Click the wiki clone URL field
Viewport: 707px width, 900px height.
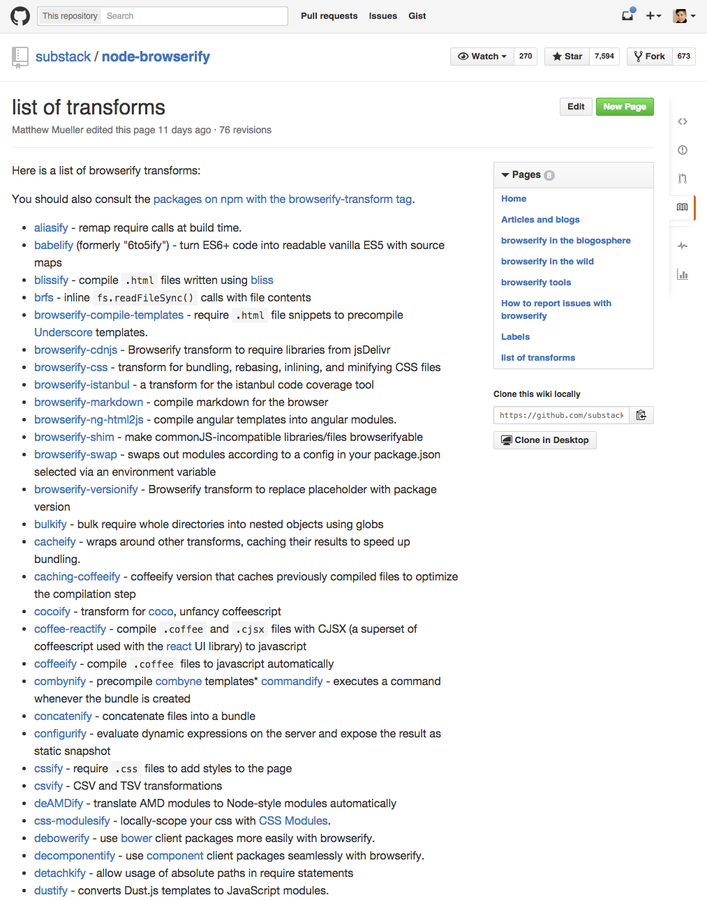tap(561, 415)
